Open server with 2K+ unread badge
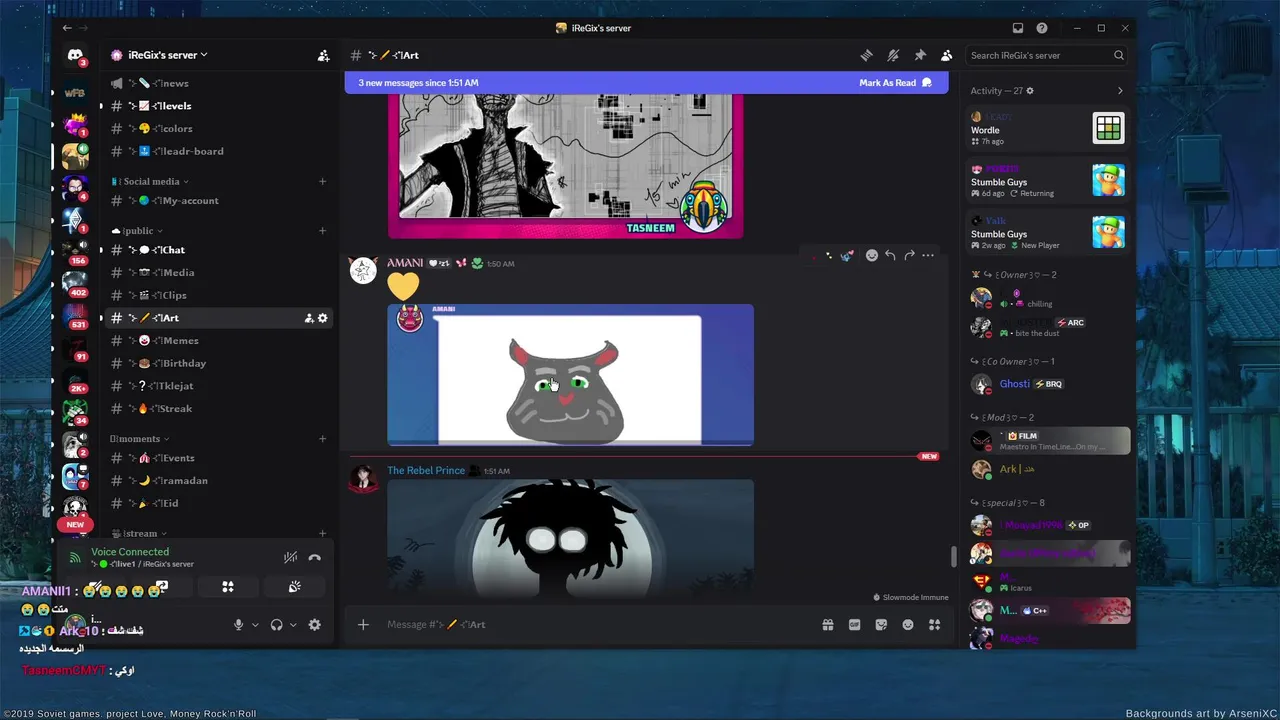This screenshot has height=720, width=1280. pyautogui.click(x=76, y=379)
